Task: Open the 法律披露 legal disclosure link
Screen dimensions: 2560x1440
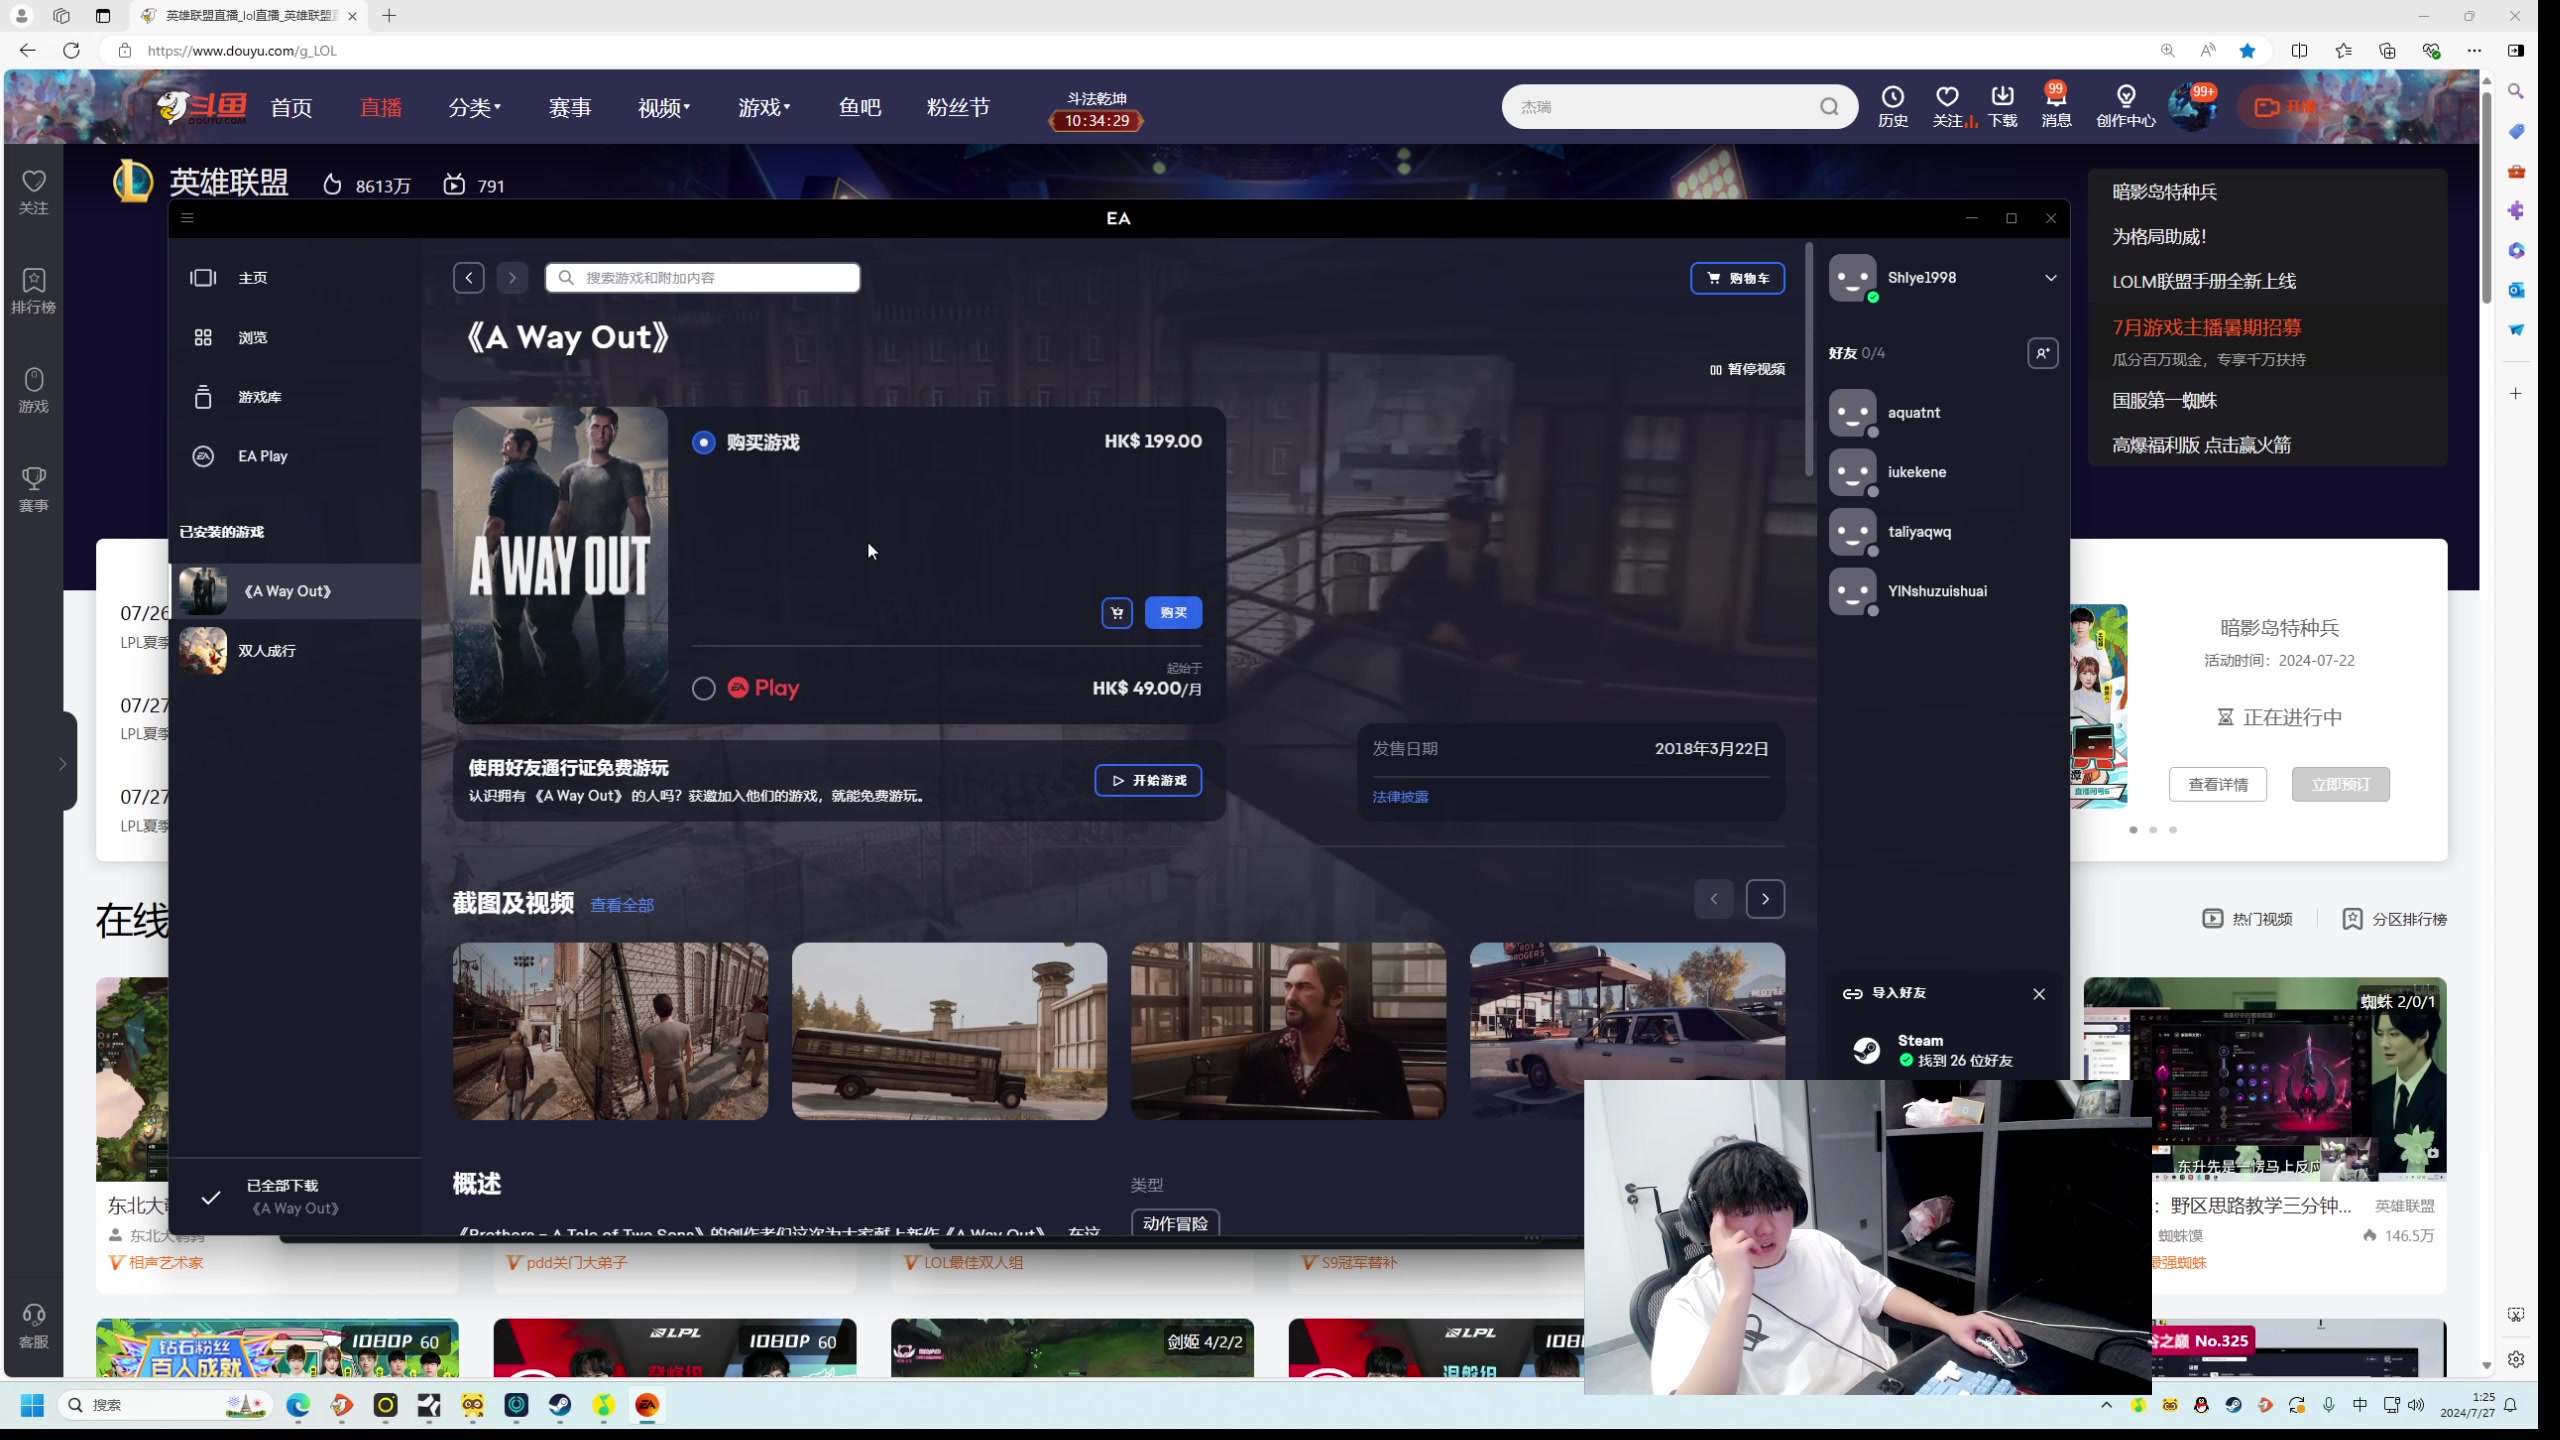Action: (1400, 797)
